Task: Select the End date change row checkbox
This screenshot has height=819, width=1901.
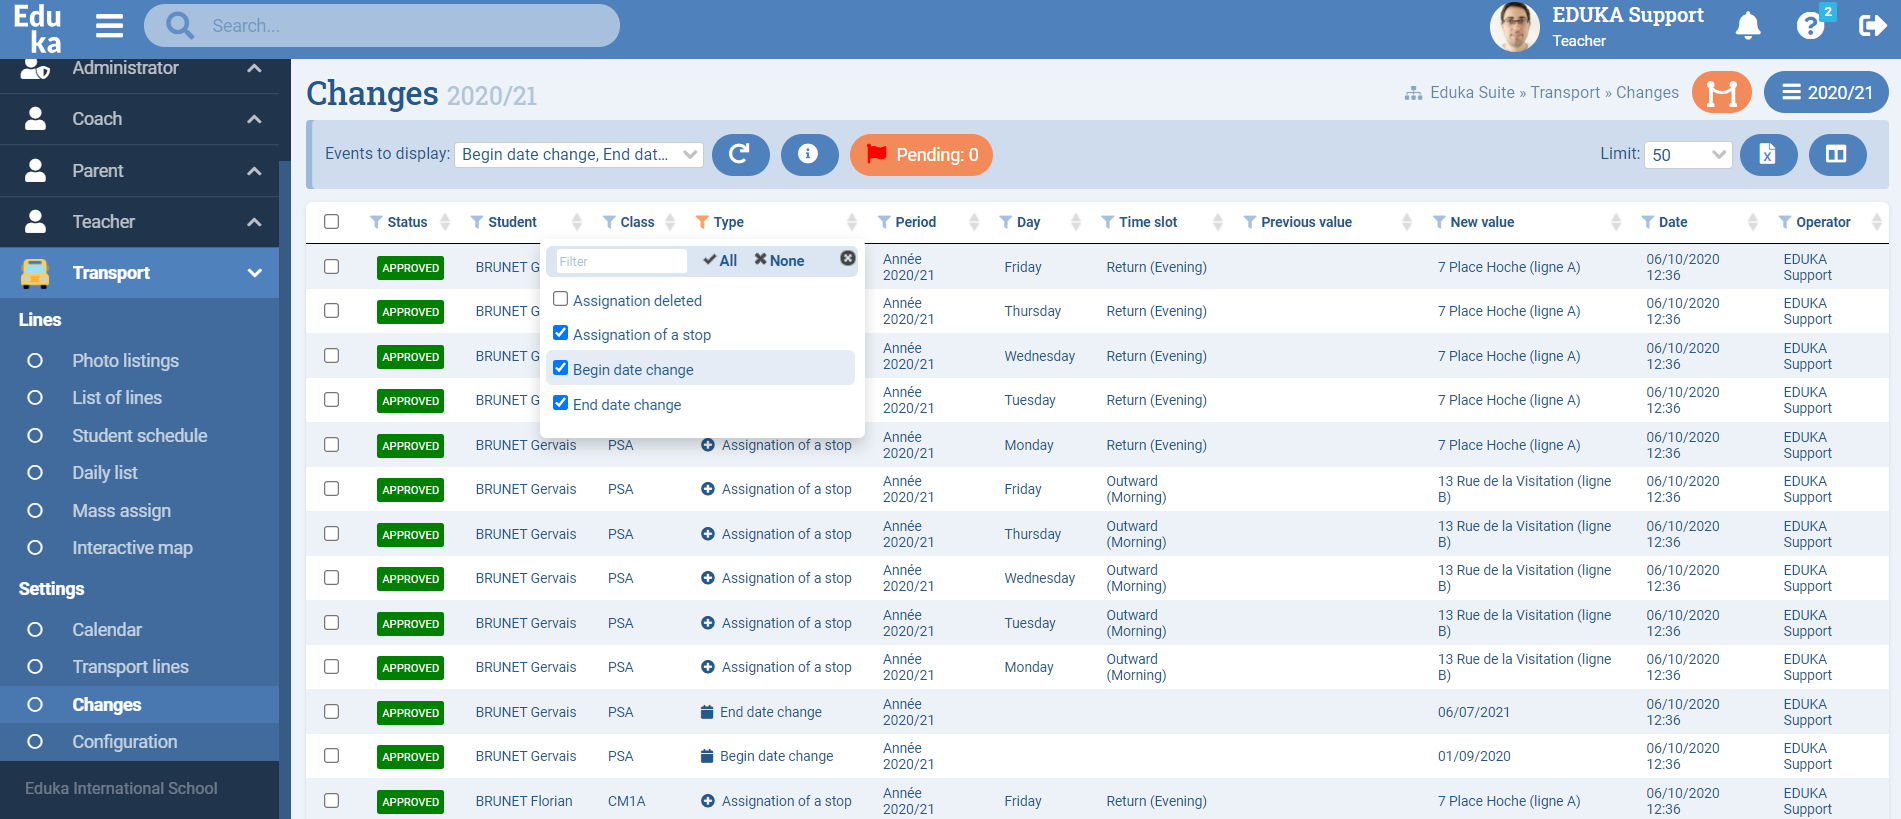Action: click(x=331, y=712)
